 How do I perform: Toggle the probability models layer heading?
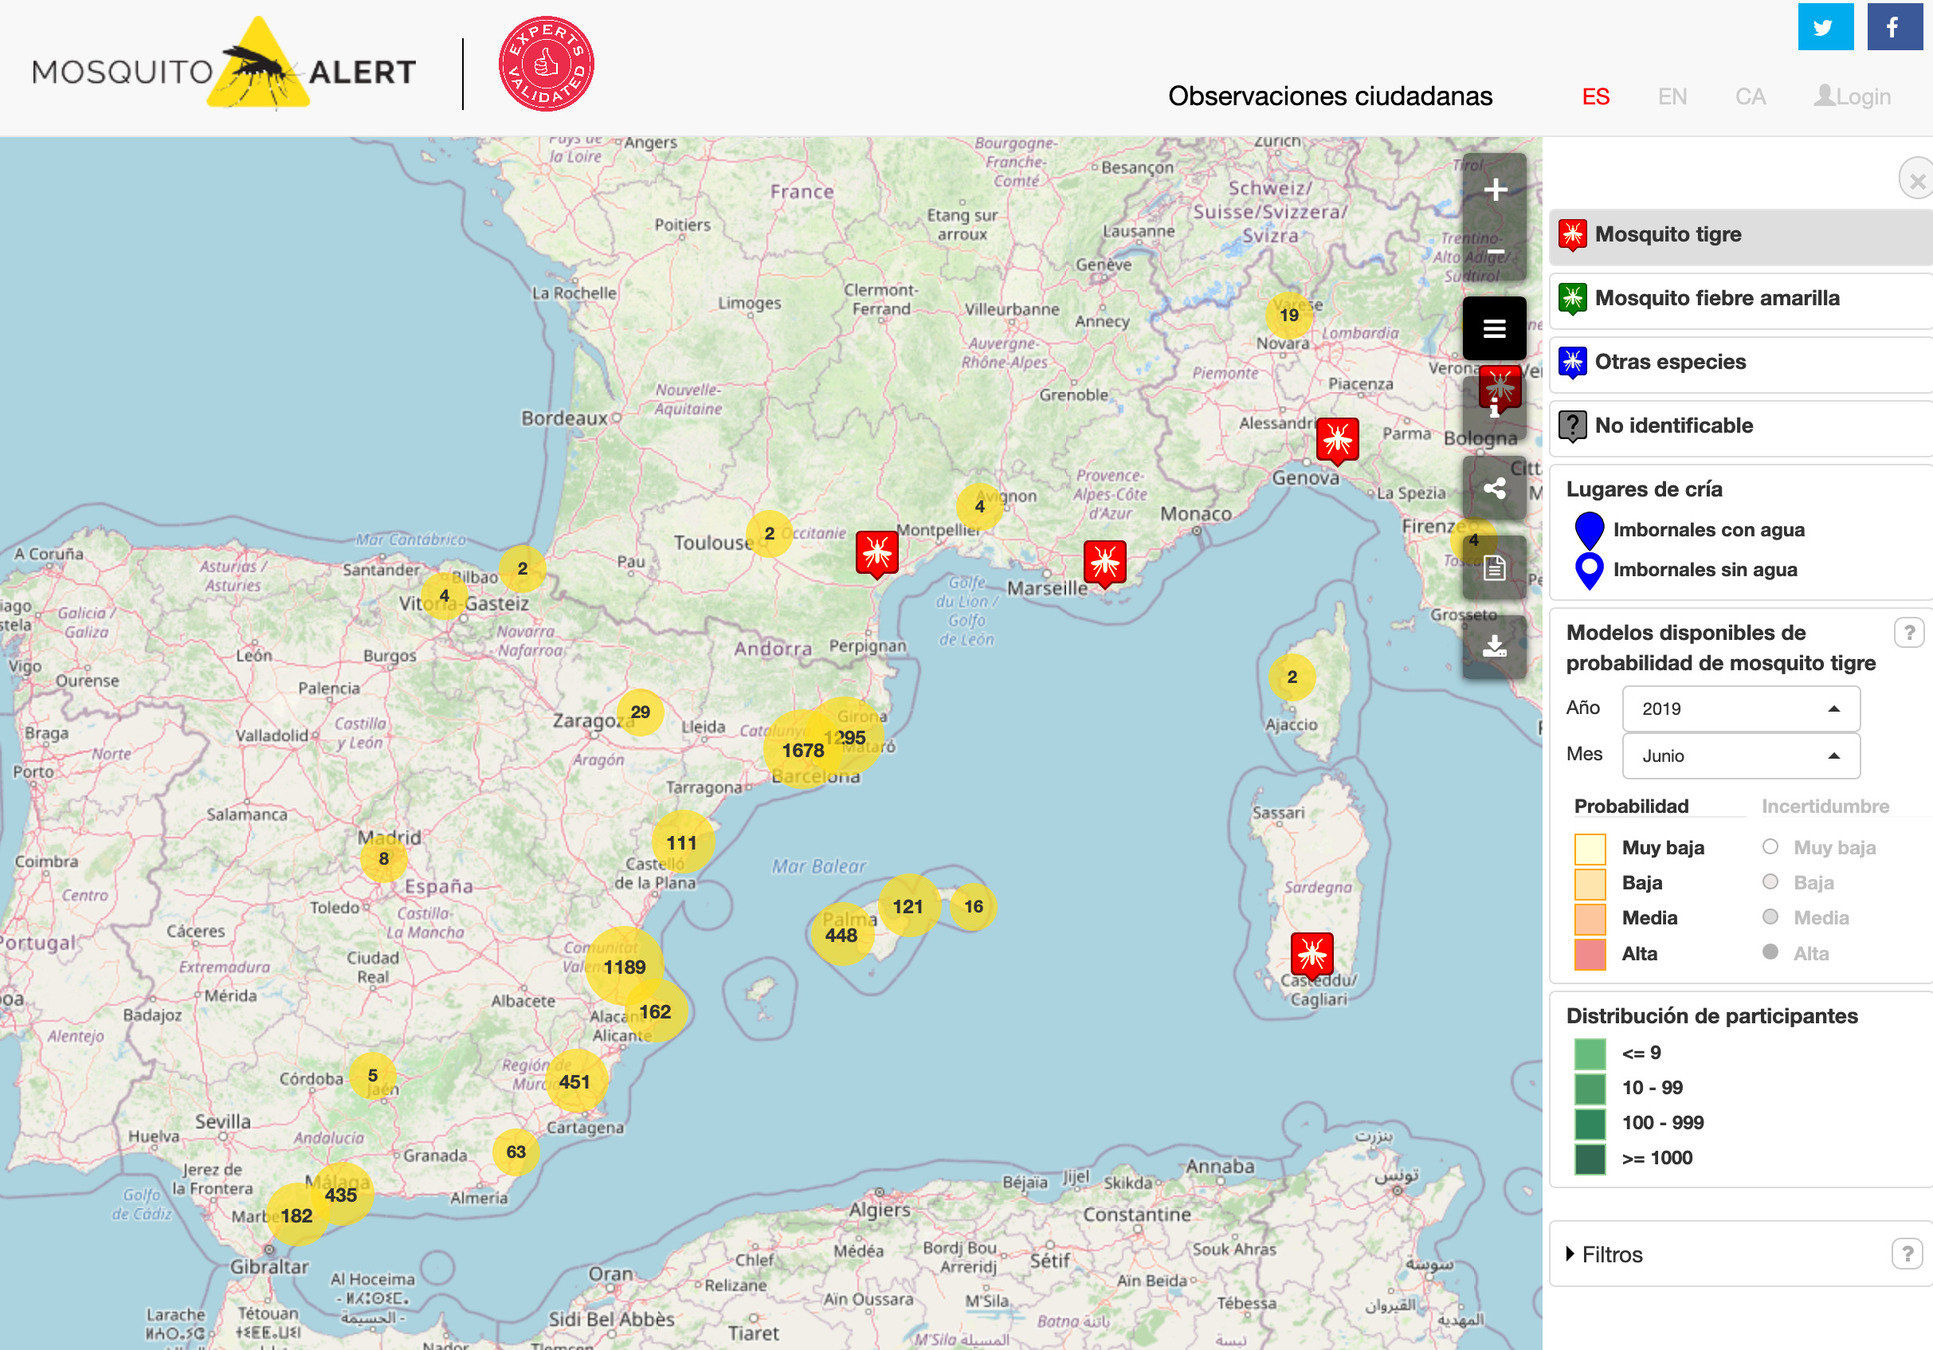click(1720, 647)
